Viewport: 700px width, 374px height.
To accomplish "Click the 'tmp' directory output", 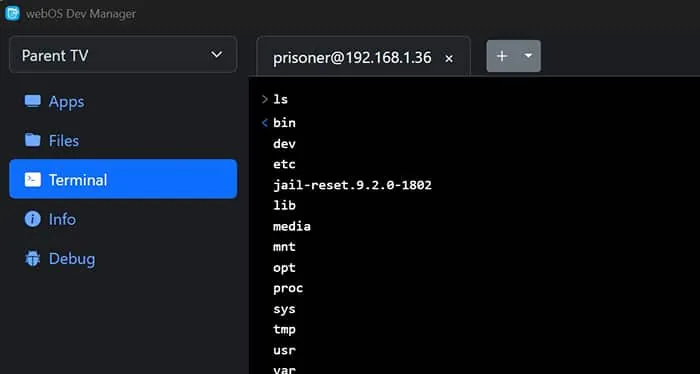I will (284, 329).
